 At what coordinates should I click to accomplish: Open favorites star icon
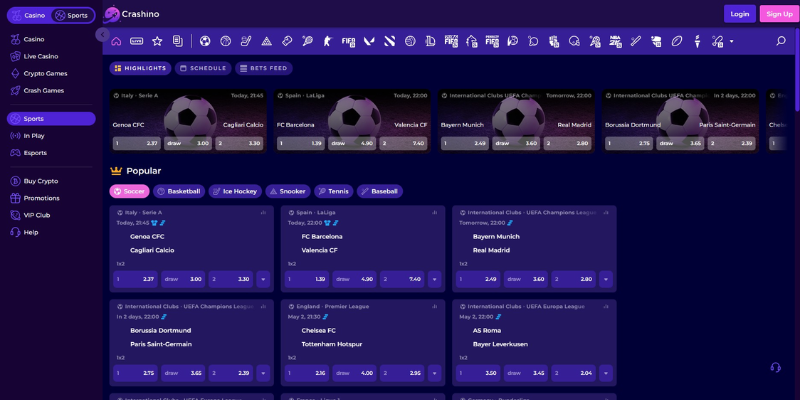[x=157, y=41]
